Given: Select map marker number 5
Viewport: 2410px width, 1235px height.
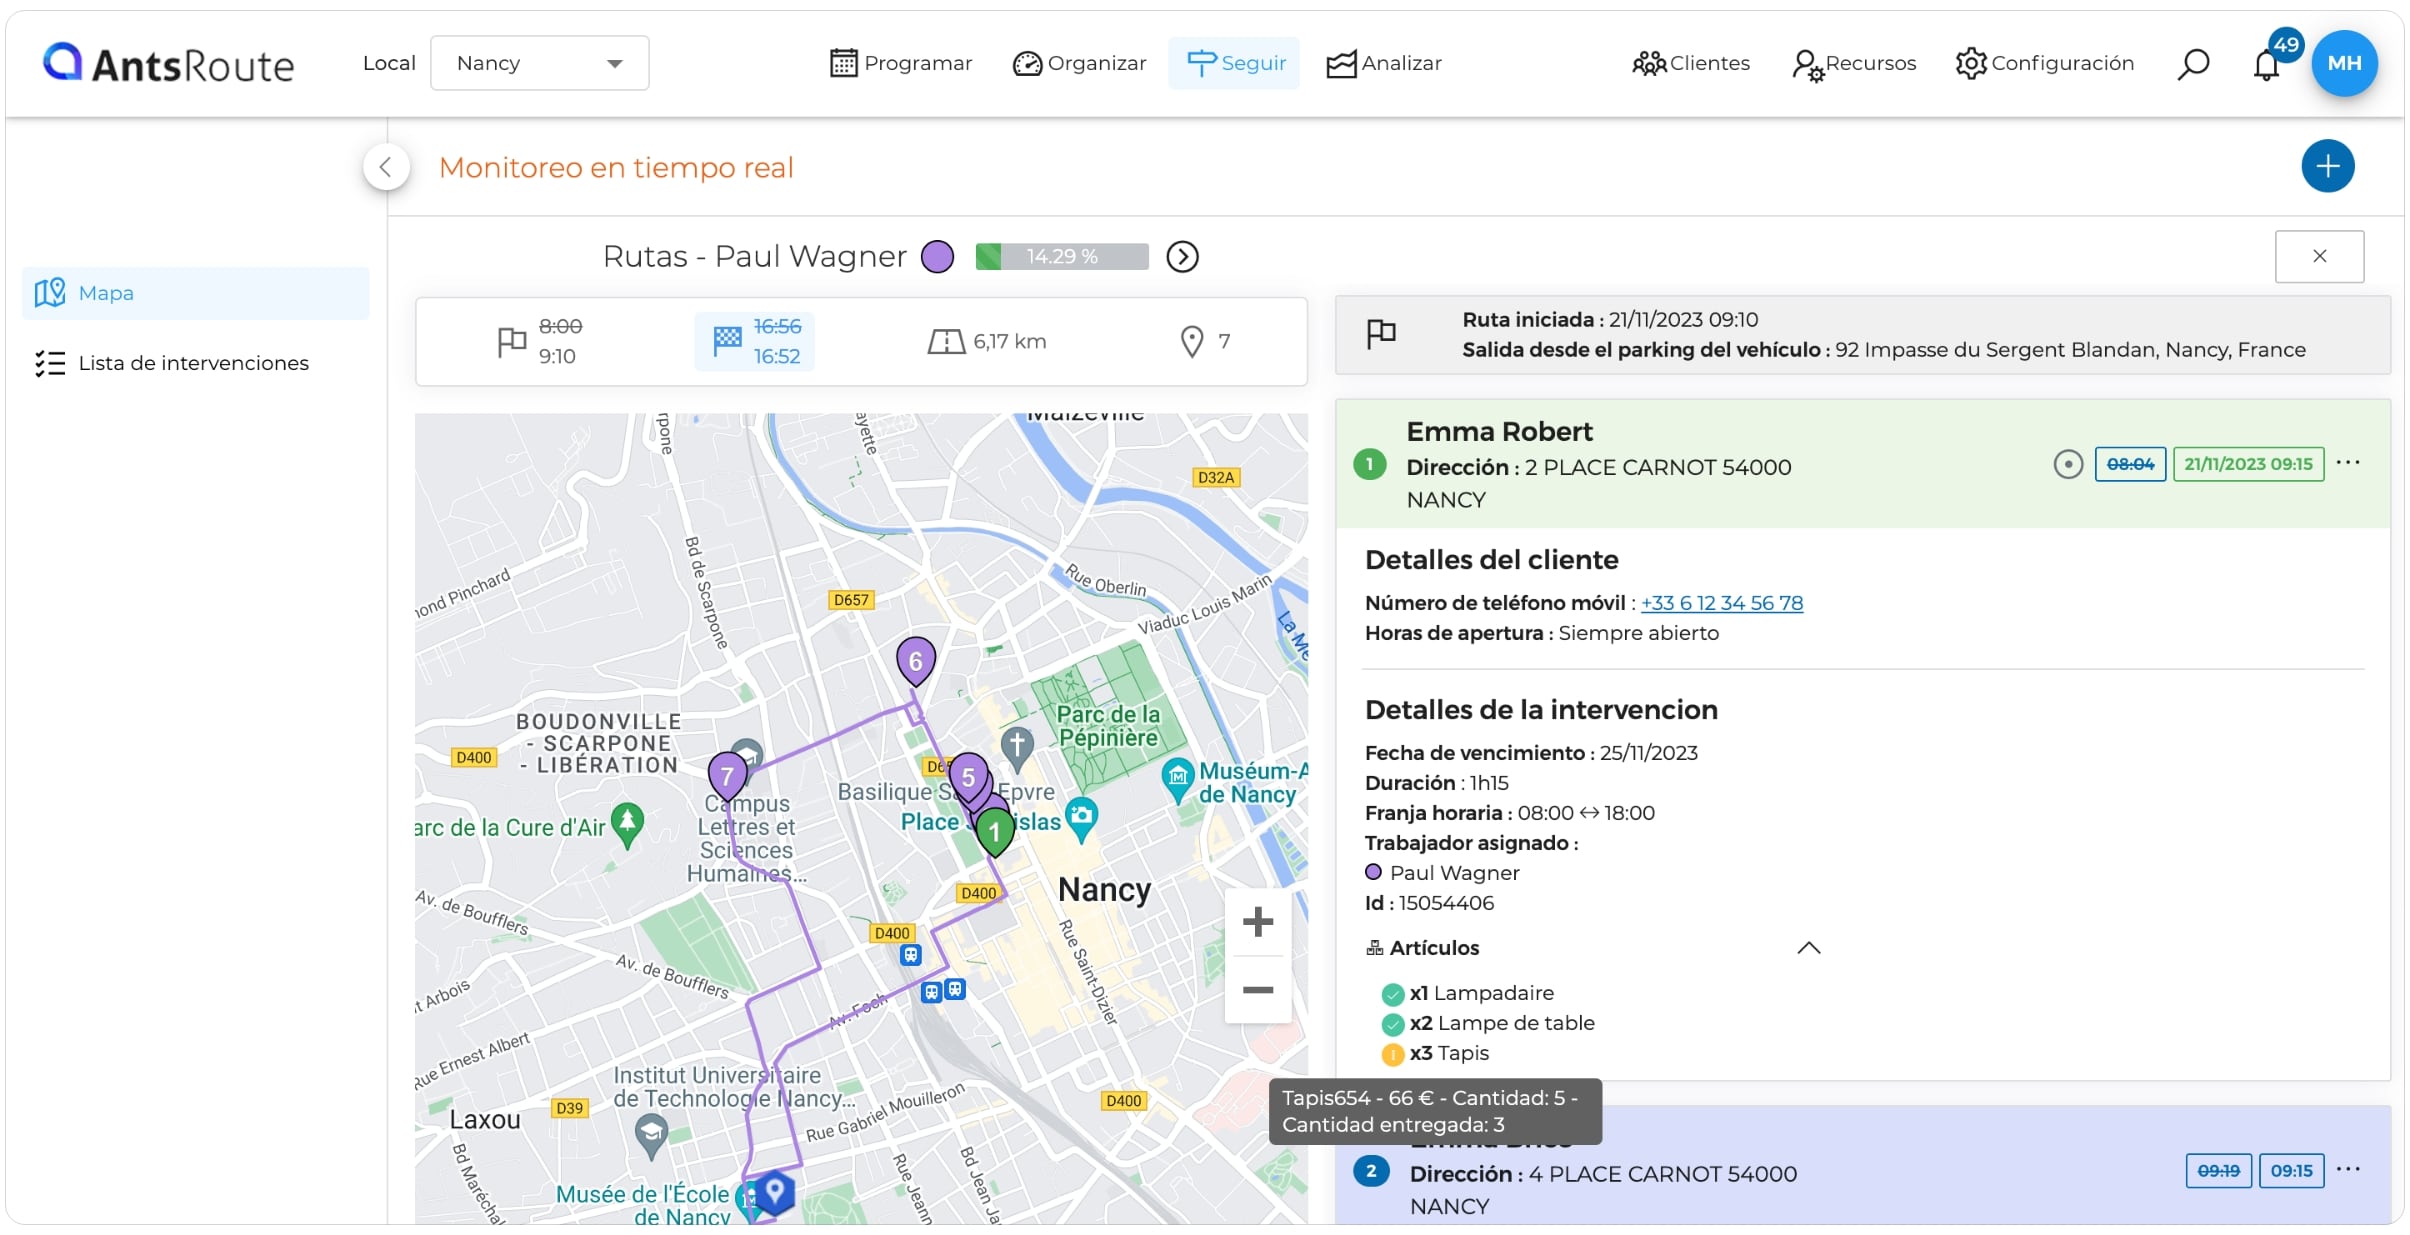Looking at the screenshot, I should [x=968, y=778].
